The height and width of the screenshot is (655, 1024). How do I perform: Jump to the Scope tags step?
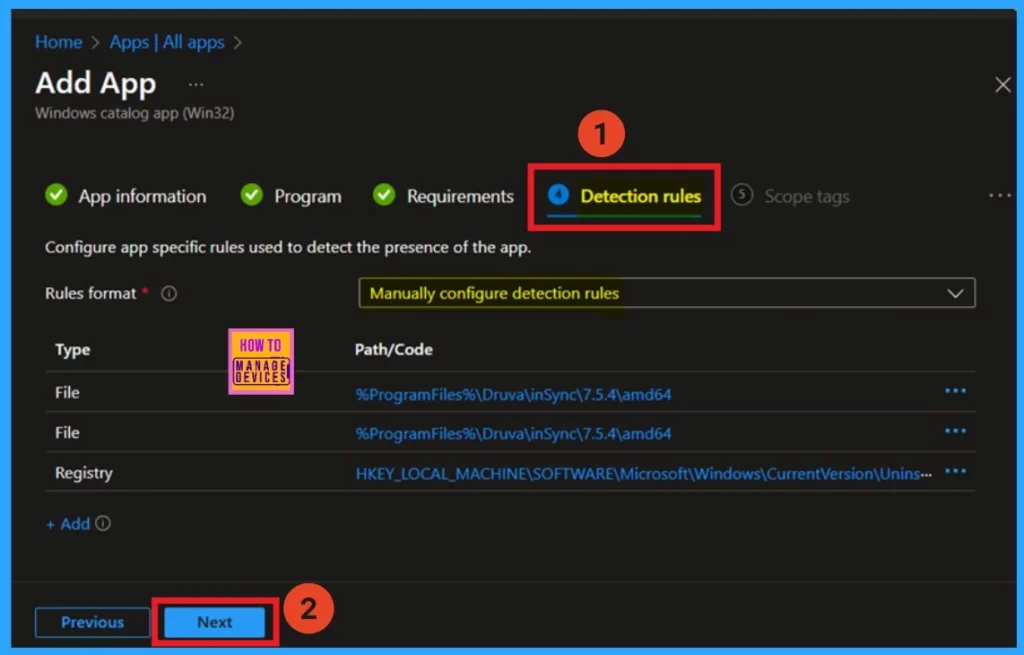point(790,196)
